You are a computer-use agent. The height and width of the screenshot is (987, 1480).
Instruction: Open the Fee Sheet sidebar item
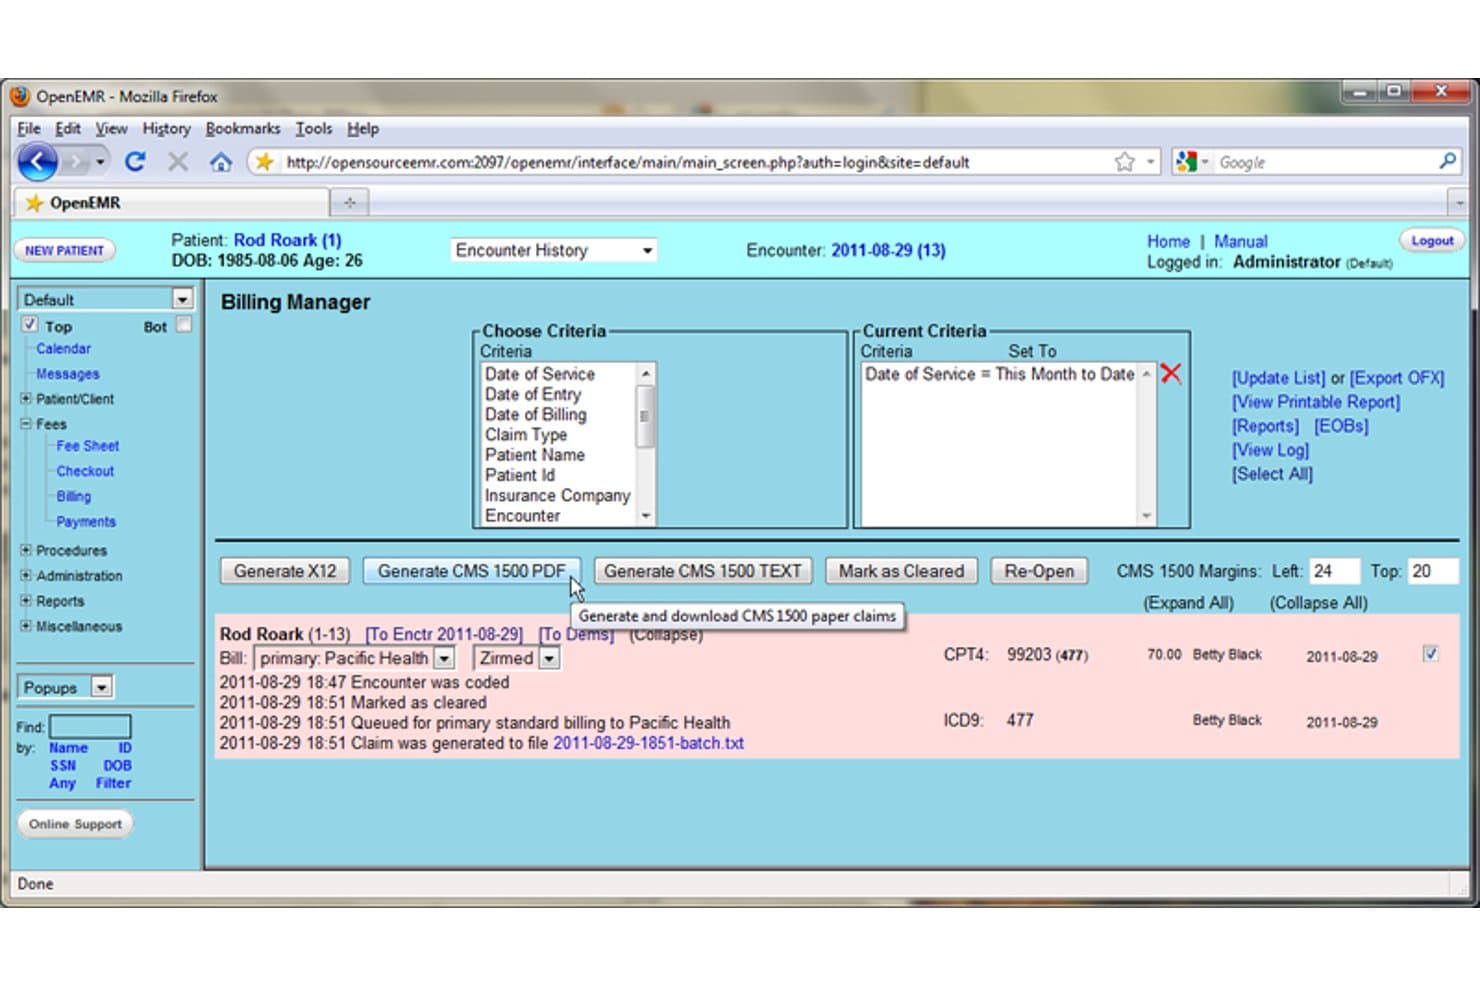(87, 446)
